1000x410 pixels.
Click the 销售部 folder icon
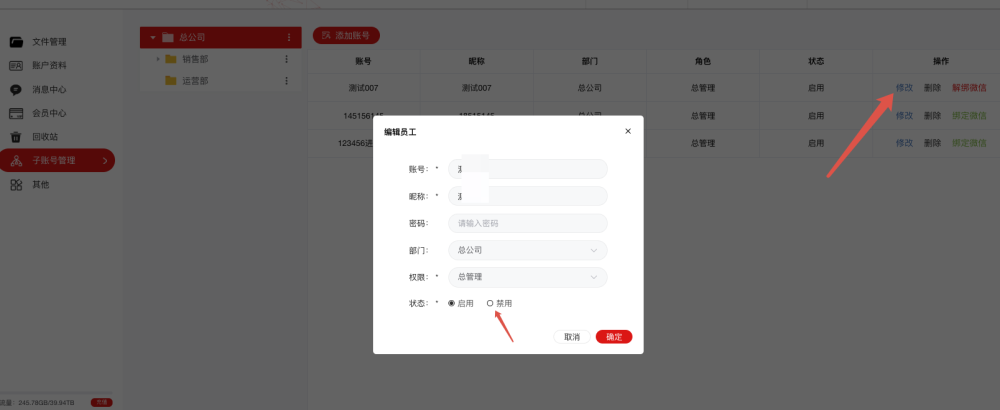tap(170, 59)
